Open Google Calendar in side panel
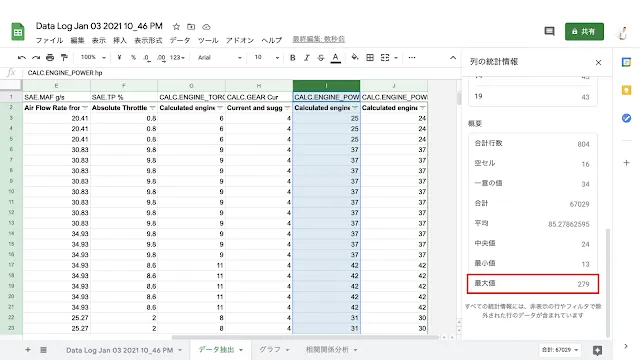Screen dimensions: 640x360 [x=626, y=62]
